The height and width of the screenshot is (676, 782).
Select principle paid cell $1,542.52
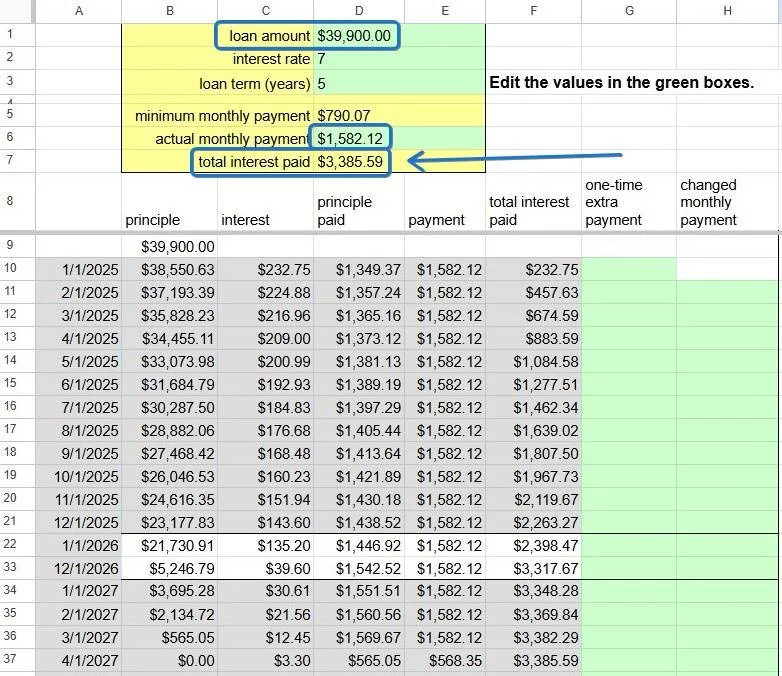point(359,568)
